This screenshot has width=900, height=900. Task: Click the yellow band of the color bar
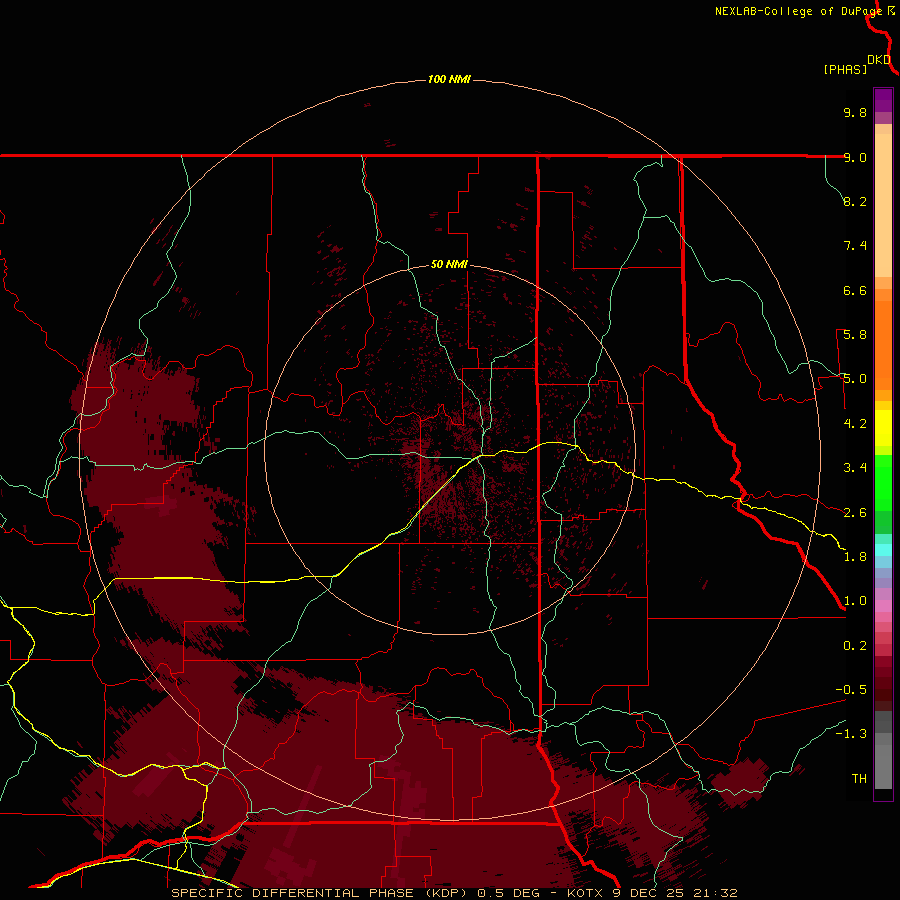pos(883,428)
